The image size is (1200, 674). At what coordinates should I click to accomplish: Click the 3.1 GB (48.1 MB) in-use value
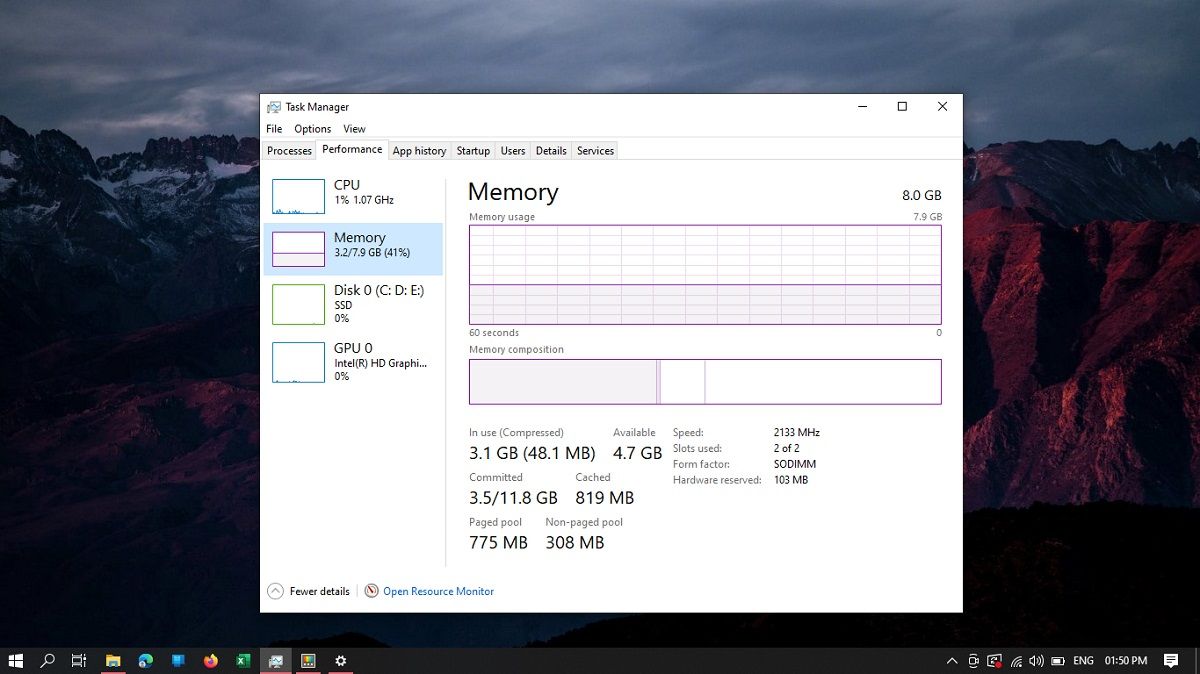[x=532, y=453]
